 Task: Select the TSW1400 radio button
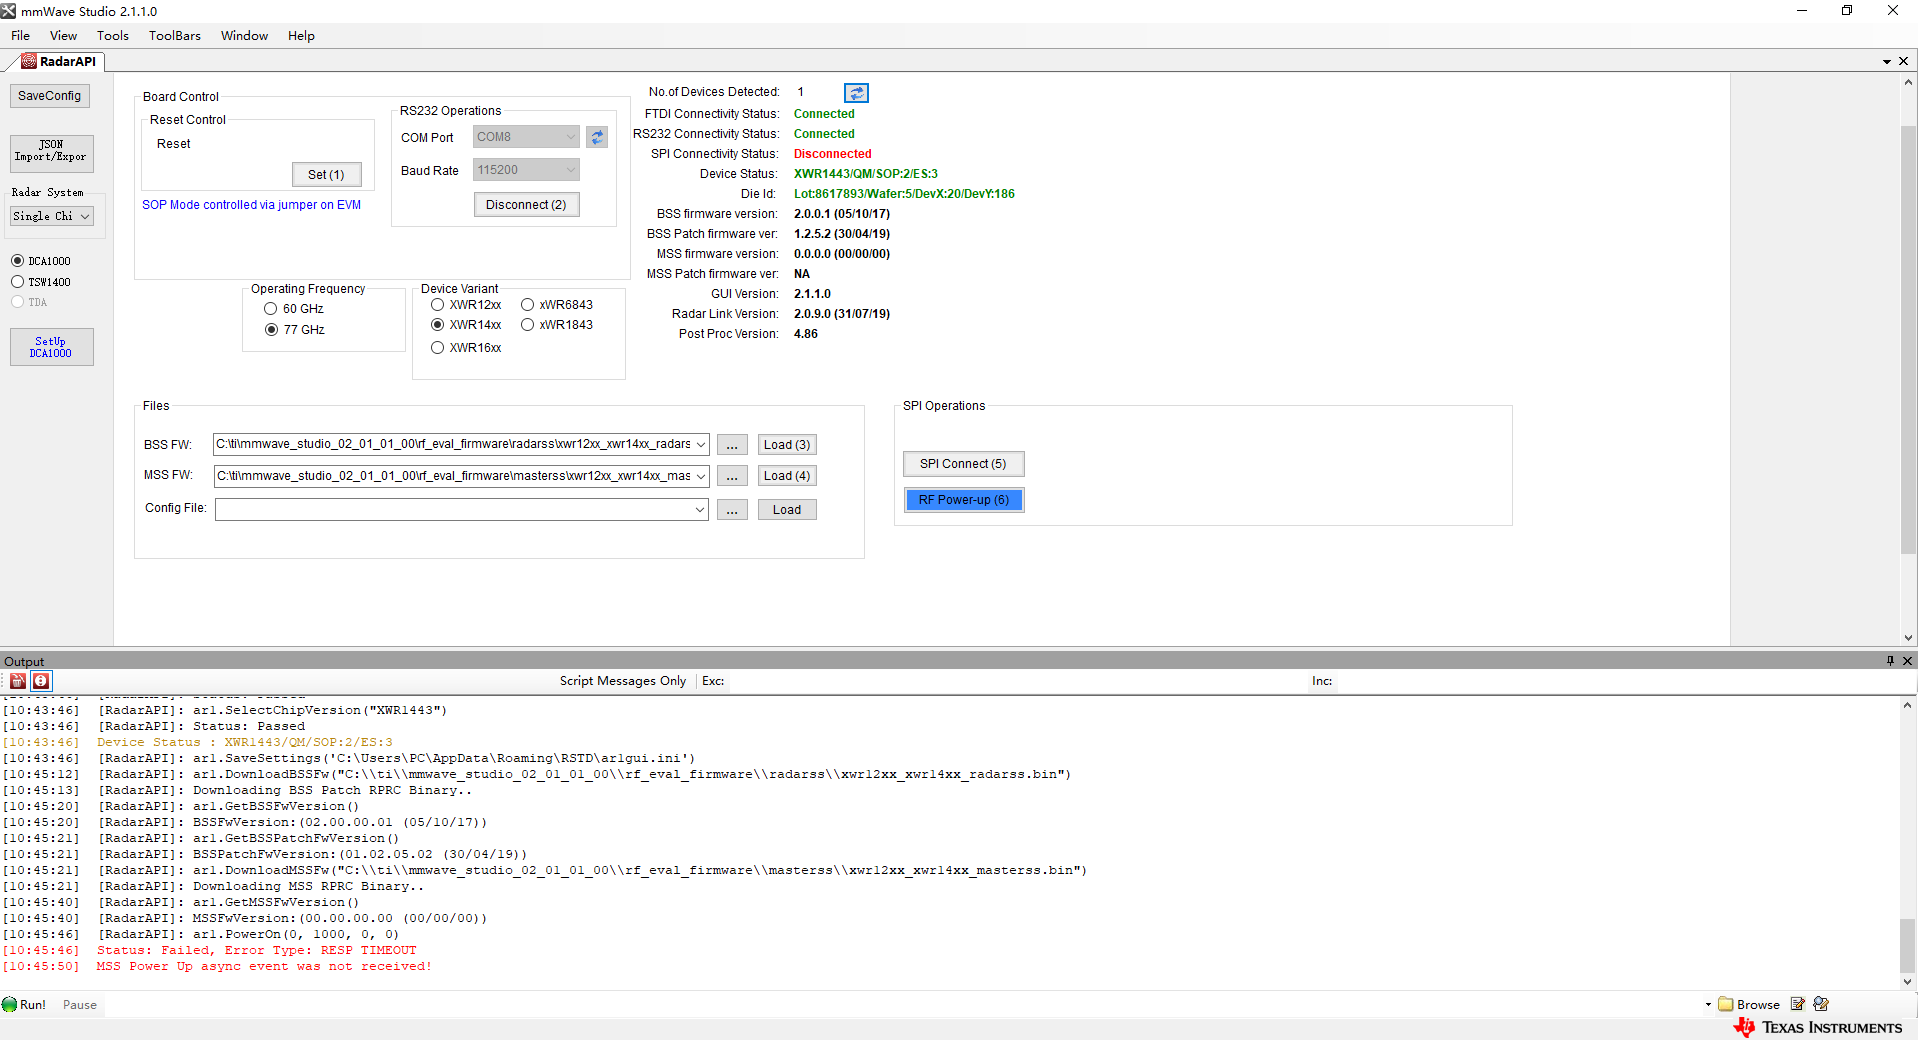(17, 282)
